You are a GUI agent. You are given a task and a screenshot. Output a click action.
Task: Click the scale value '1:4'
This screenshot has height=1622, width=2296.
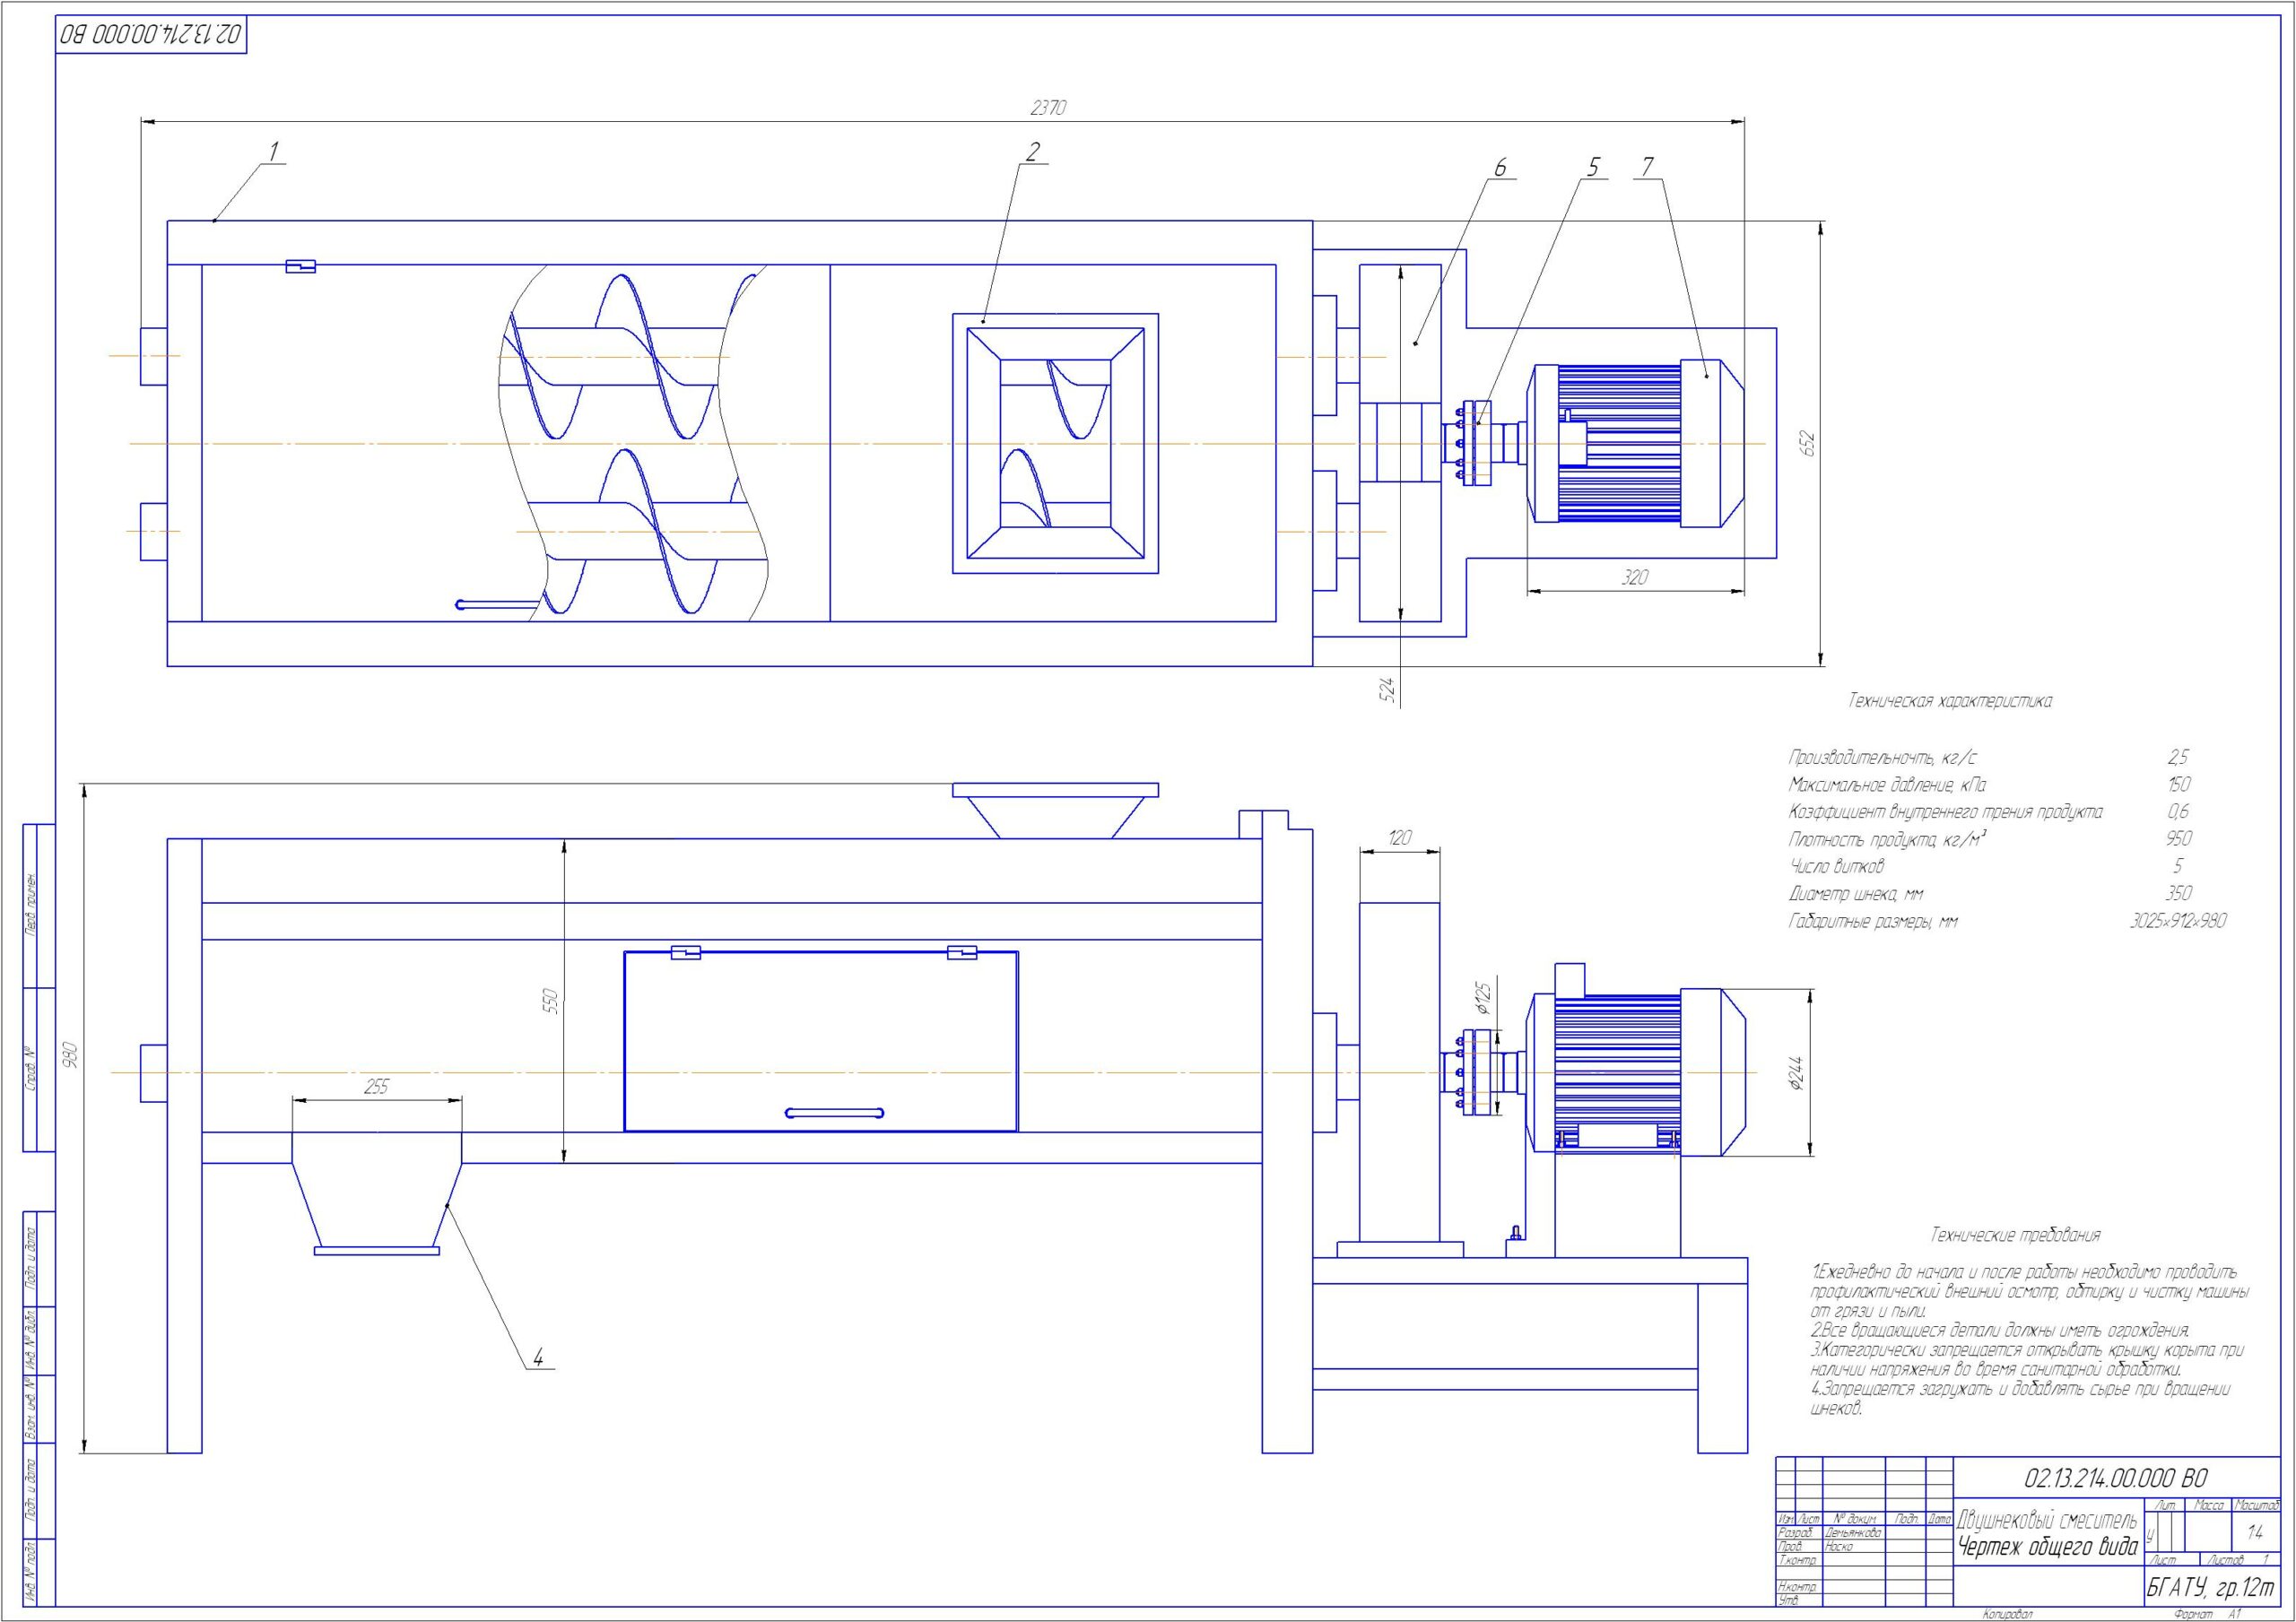(2256, 1531)
